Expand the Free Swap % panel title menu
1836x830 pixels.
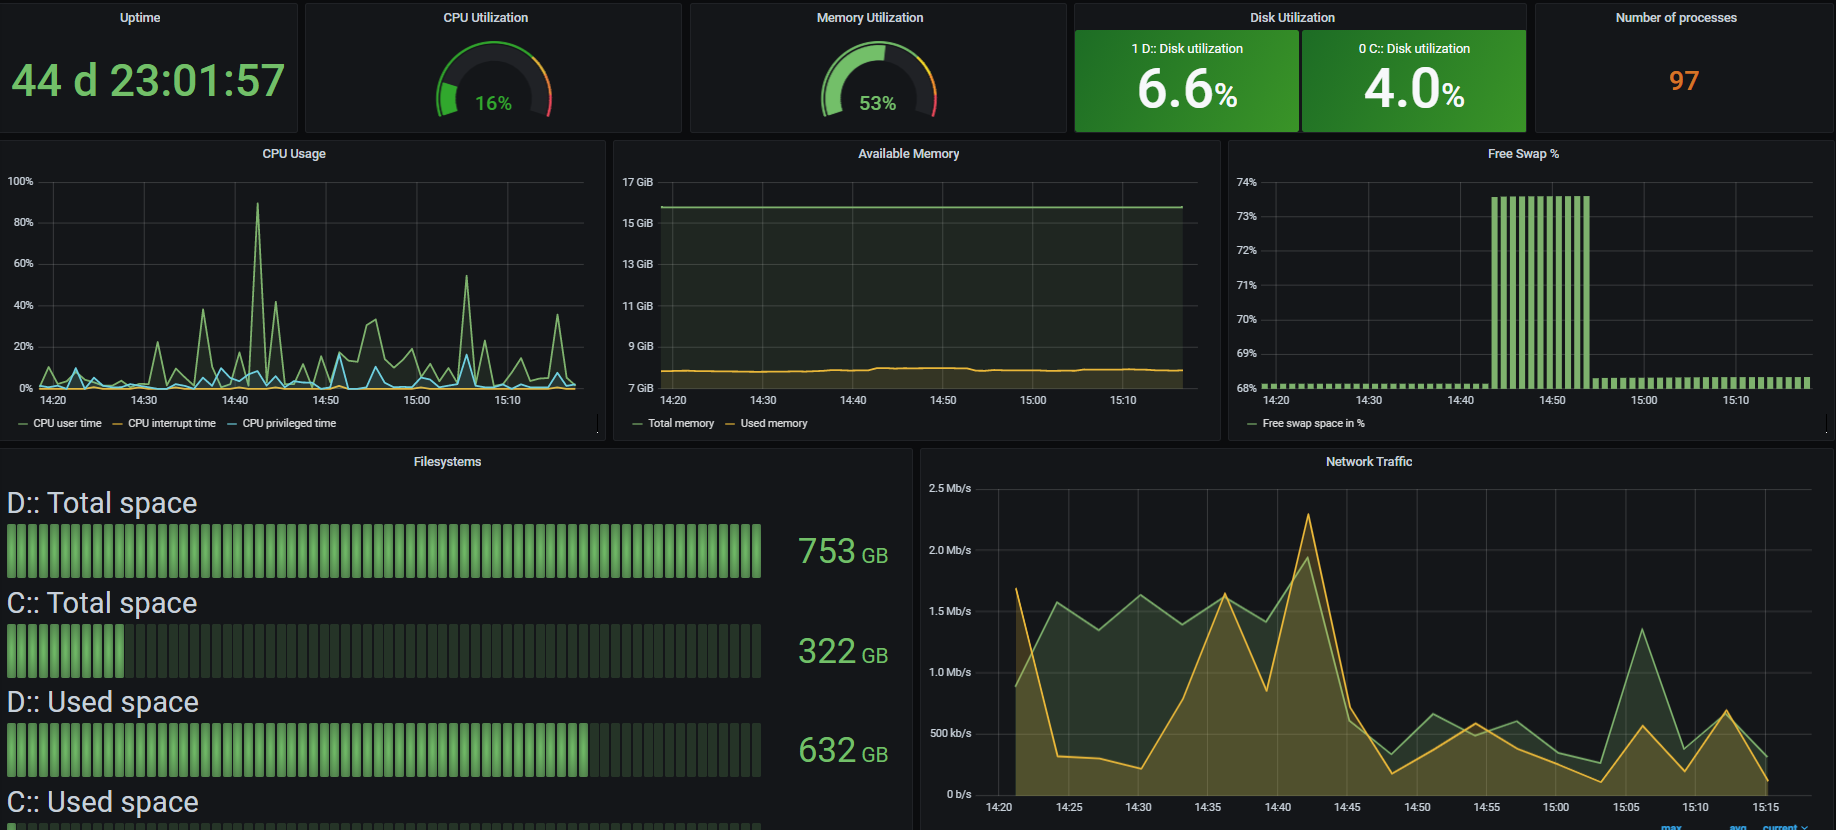pos(1523,154)
